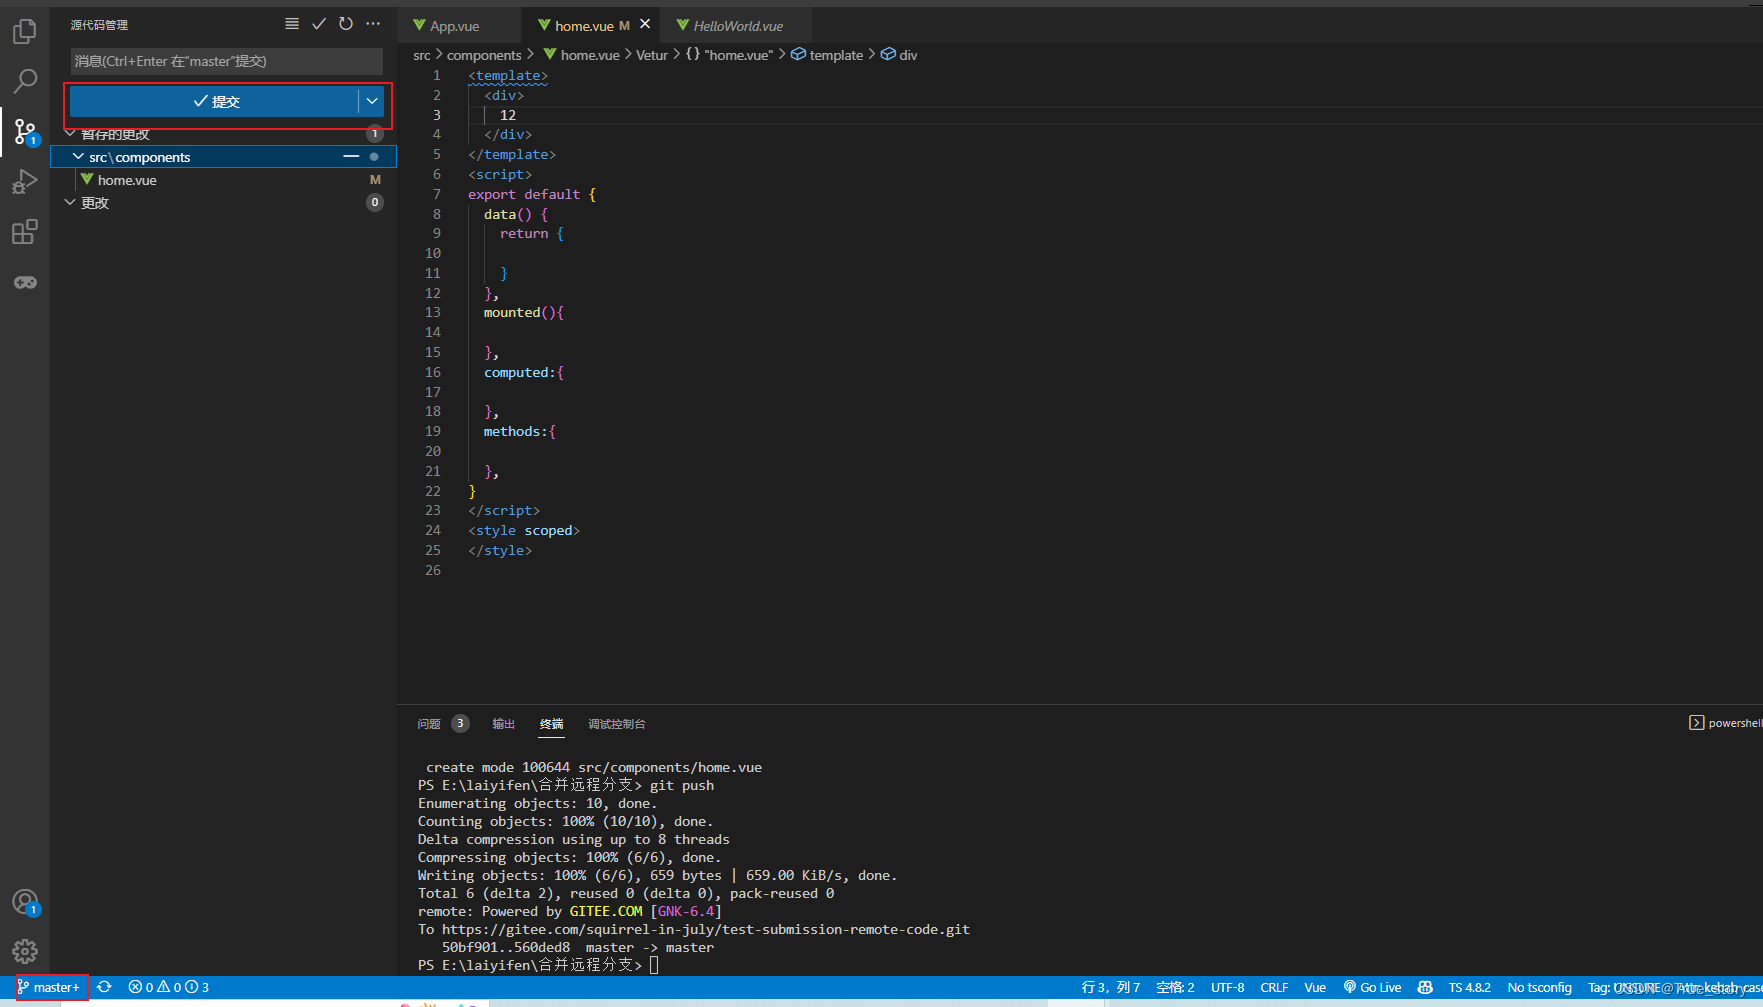Close the home.vue editor tab

645,25
